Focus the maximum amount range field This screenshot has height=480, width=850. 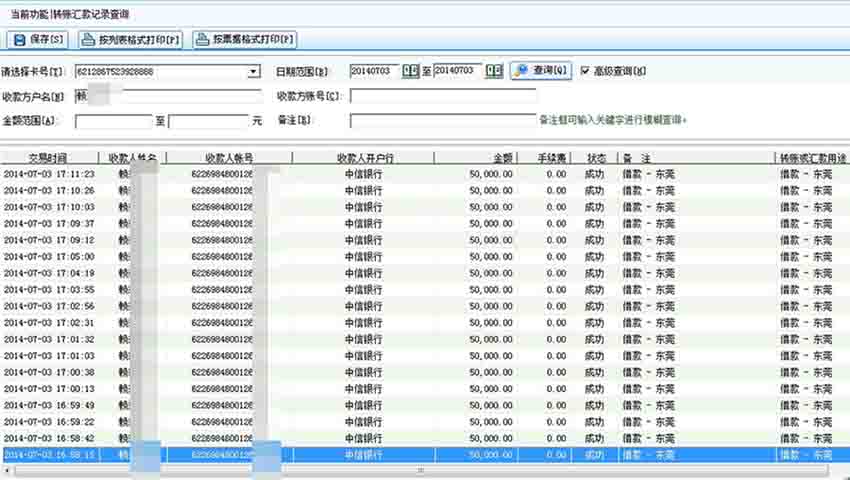(x=208, y=121)
